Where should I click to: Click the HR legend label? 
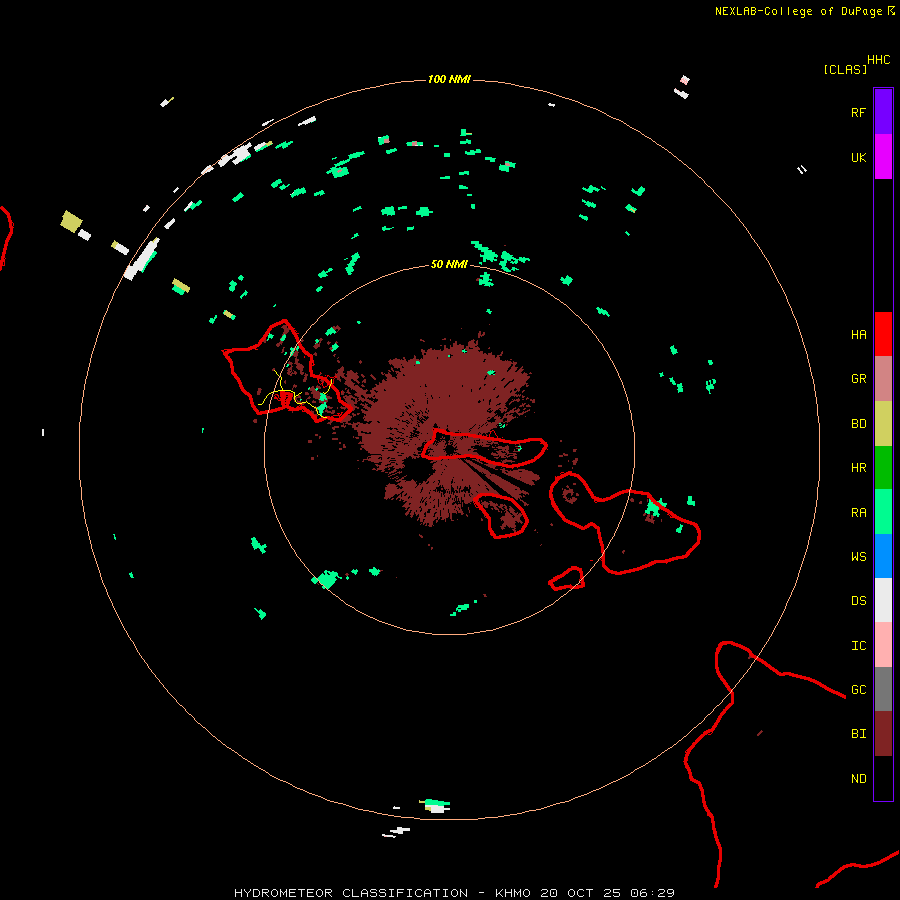[858, 468]
